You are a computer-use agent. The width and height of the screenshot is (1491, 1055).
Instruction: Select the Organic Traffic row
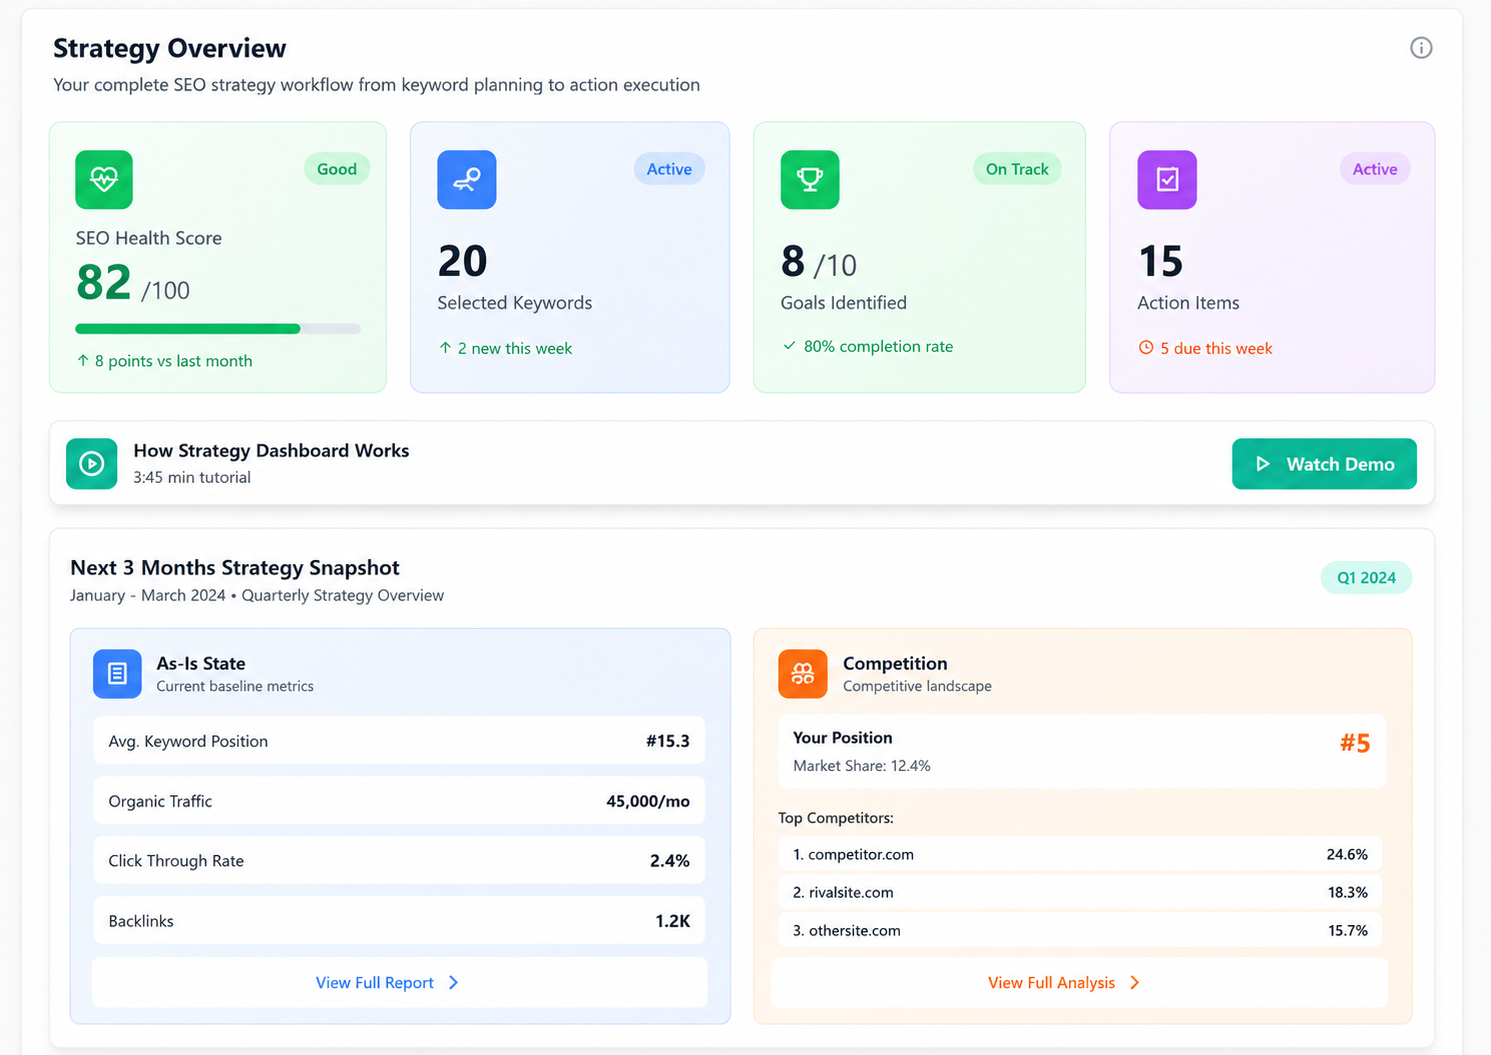(x=399, y=801)
